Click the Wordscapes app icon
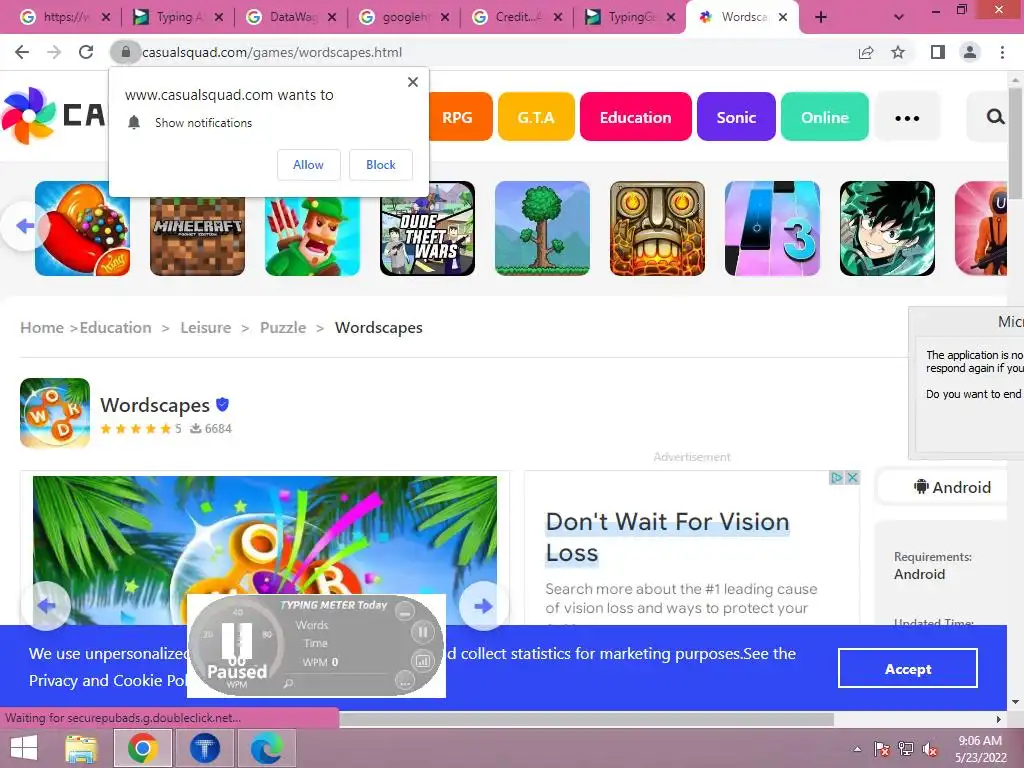The height and width of the screenshot is (768, 1024). pos(55,413)
